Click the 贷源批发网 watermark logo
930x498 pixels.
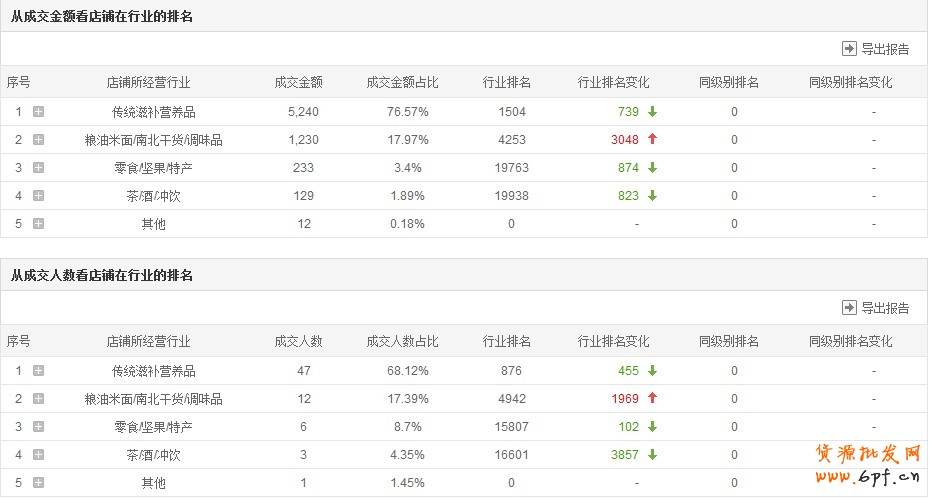coord(868,463)
